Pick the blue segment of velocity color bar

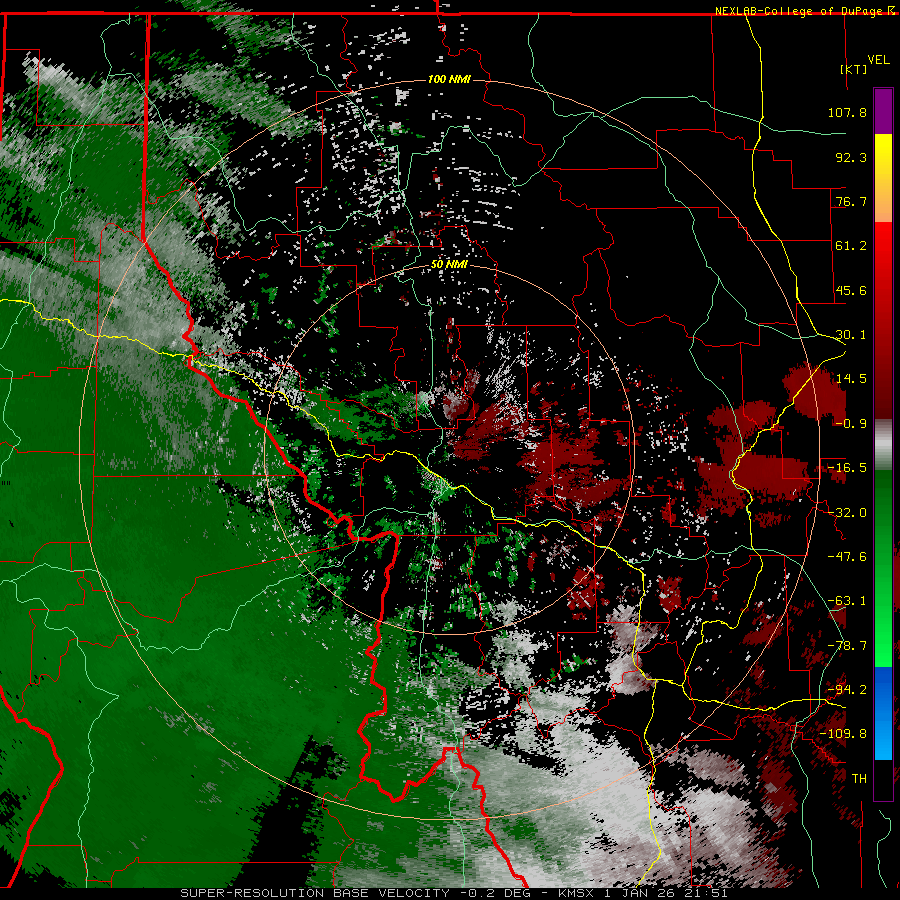pyautogui.click(x=883, y=713)
